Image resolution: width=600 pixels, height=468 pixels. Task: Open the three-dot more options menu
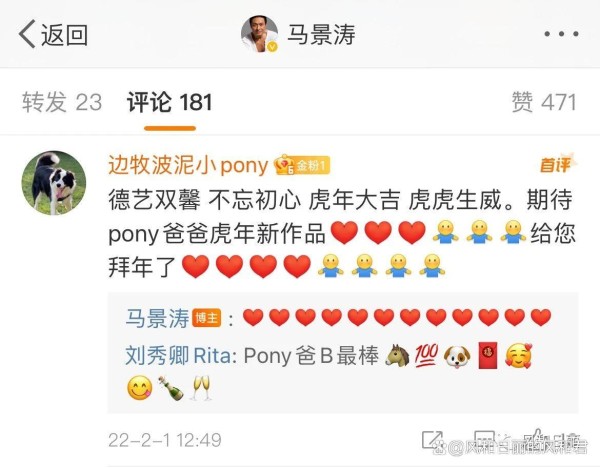(x=561, y=34)
